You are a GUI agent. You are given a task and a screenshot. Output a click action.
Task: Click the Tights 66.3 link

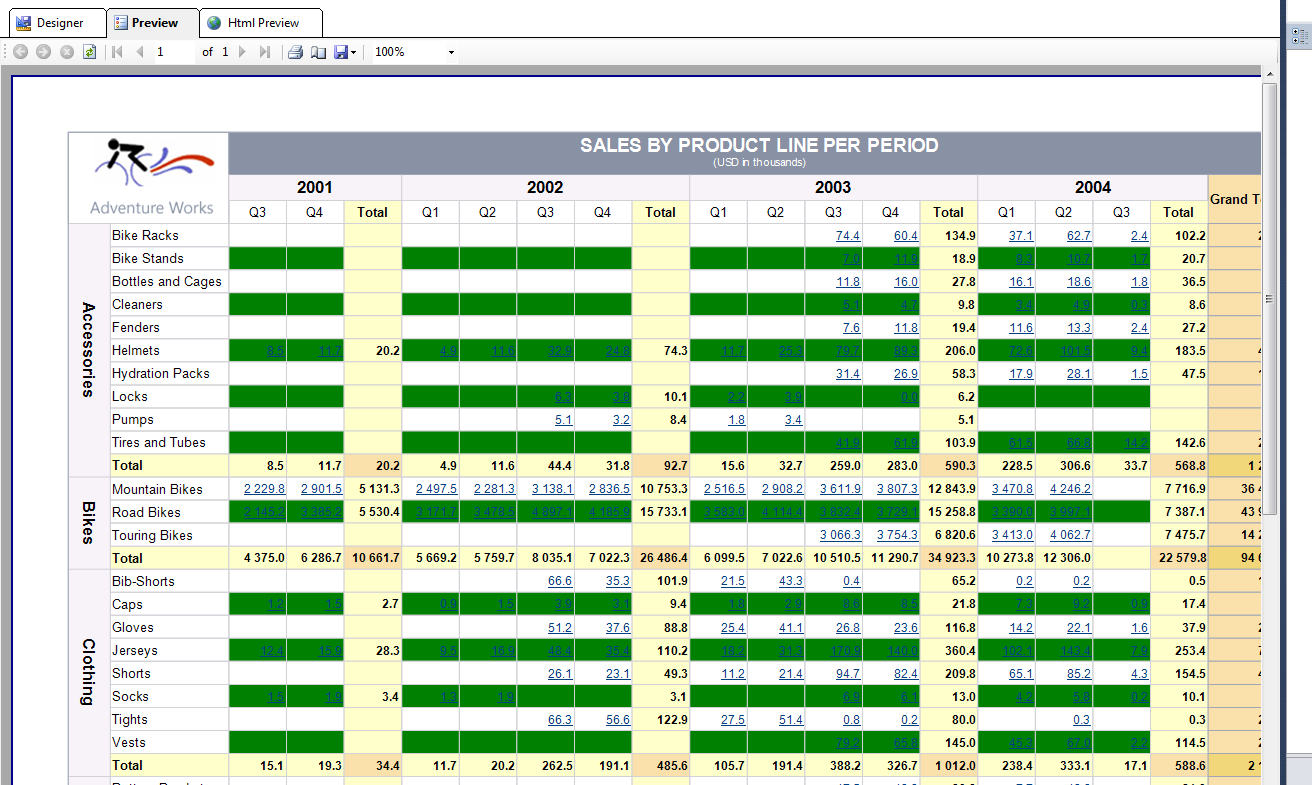(x=560, y=719)
